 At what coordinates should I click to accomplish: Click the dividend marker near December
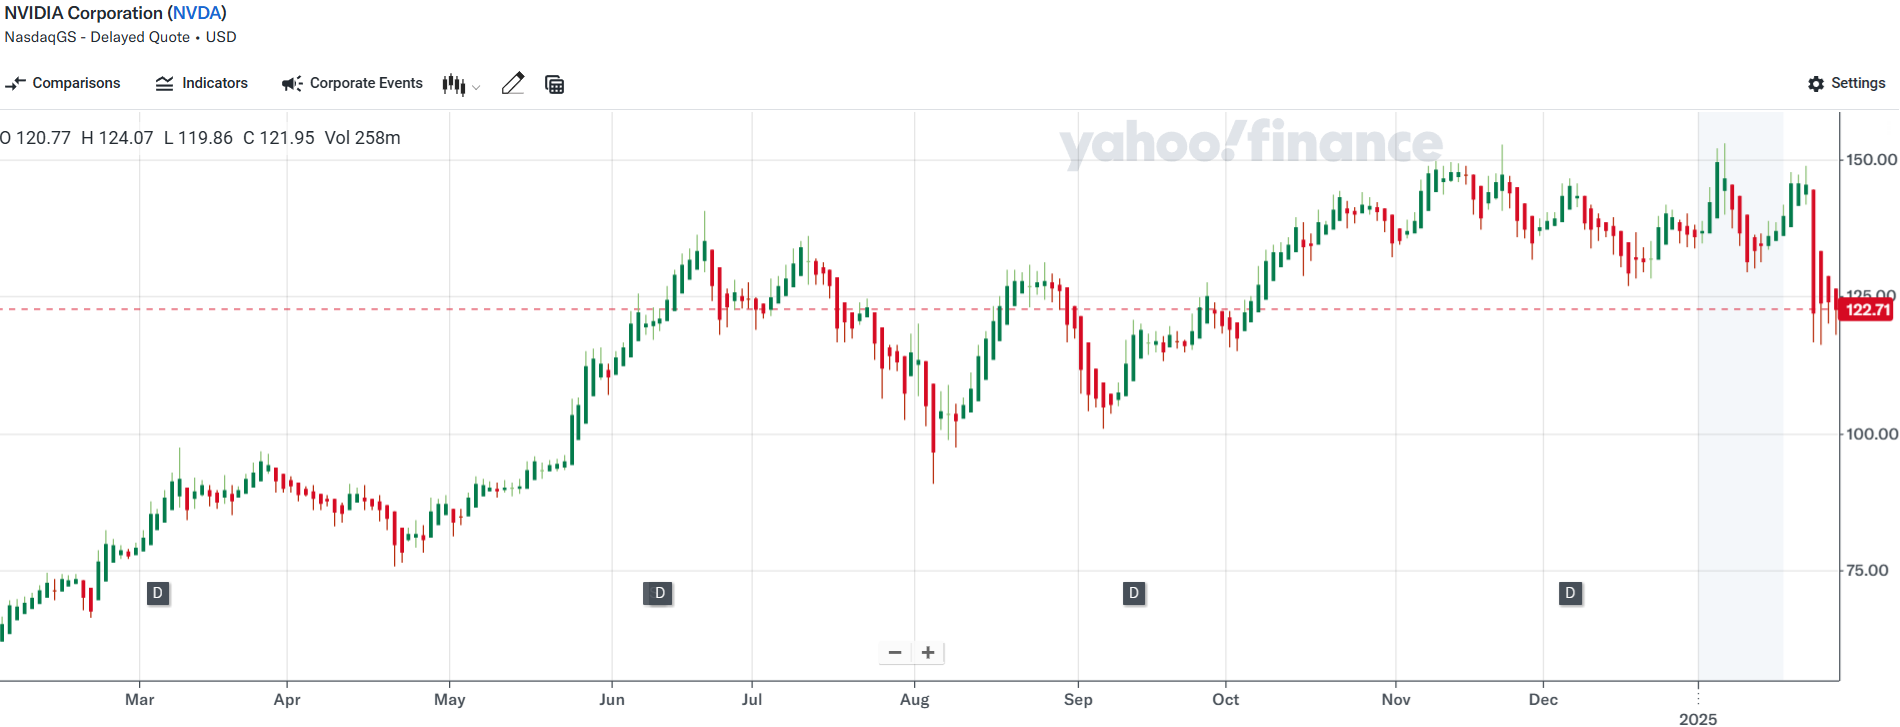pos(1571,594)
